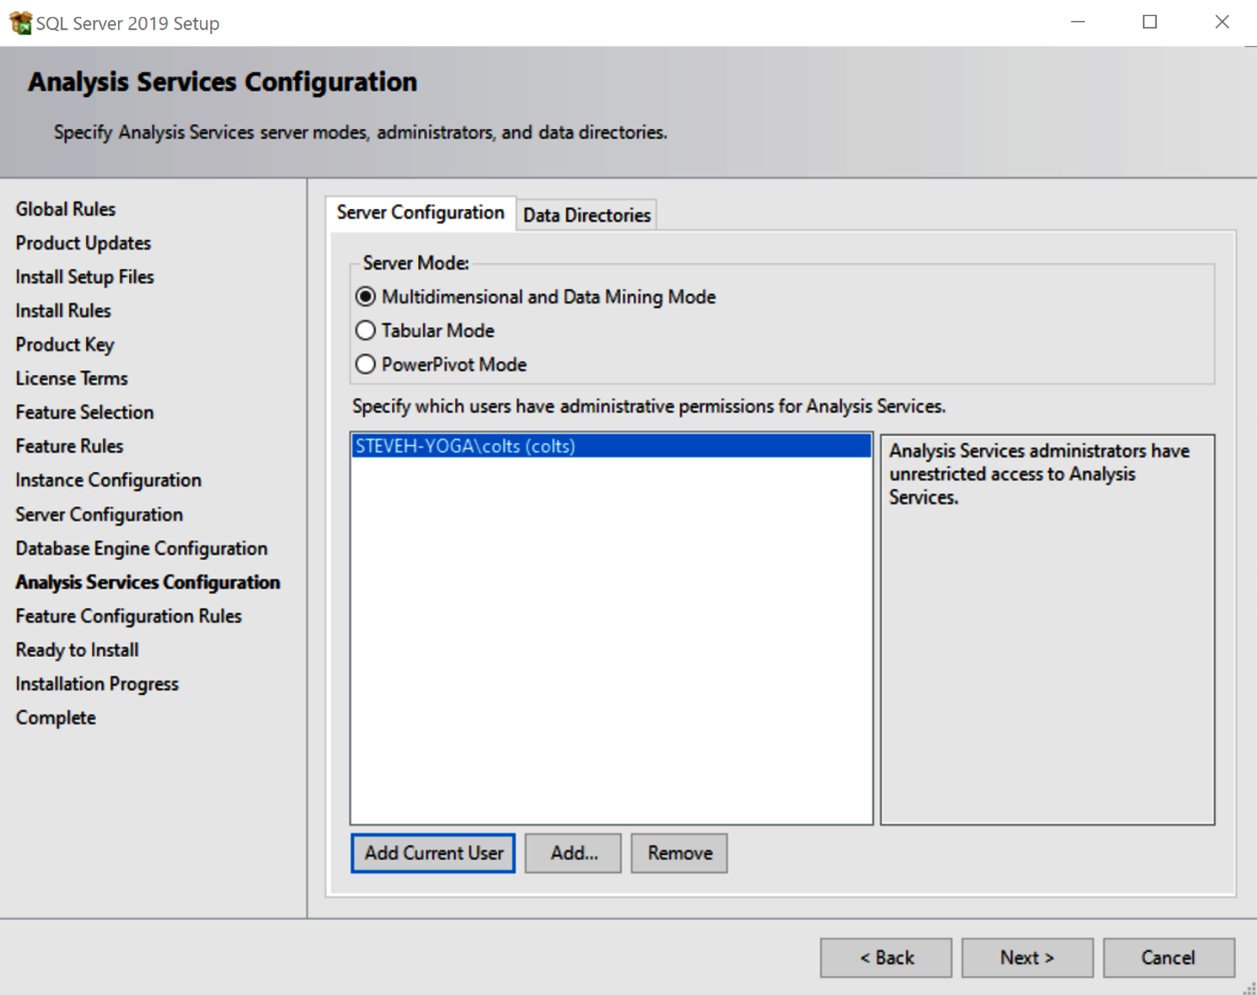Click Install Setup Files step

(x=85, y=277)
